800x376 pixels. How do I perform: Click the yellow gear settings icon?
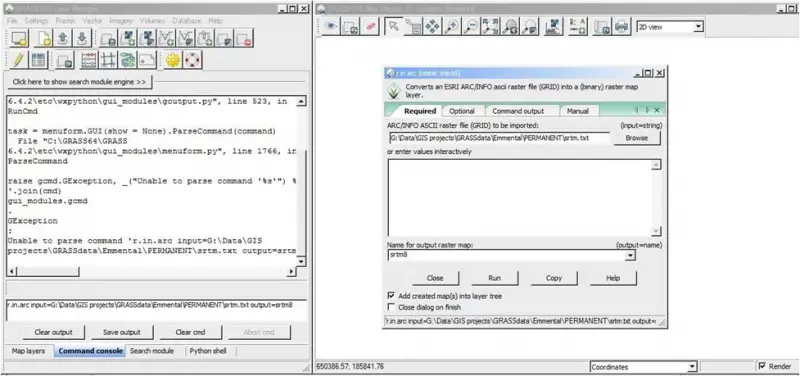[x=173, y=60]
